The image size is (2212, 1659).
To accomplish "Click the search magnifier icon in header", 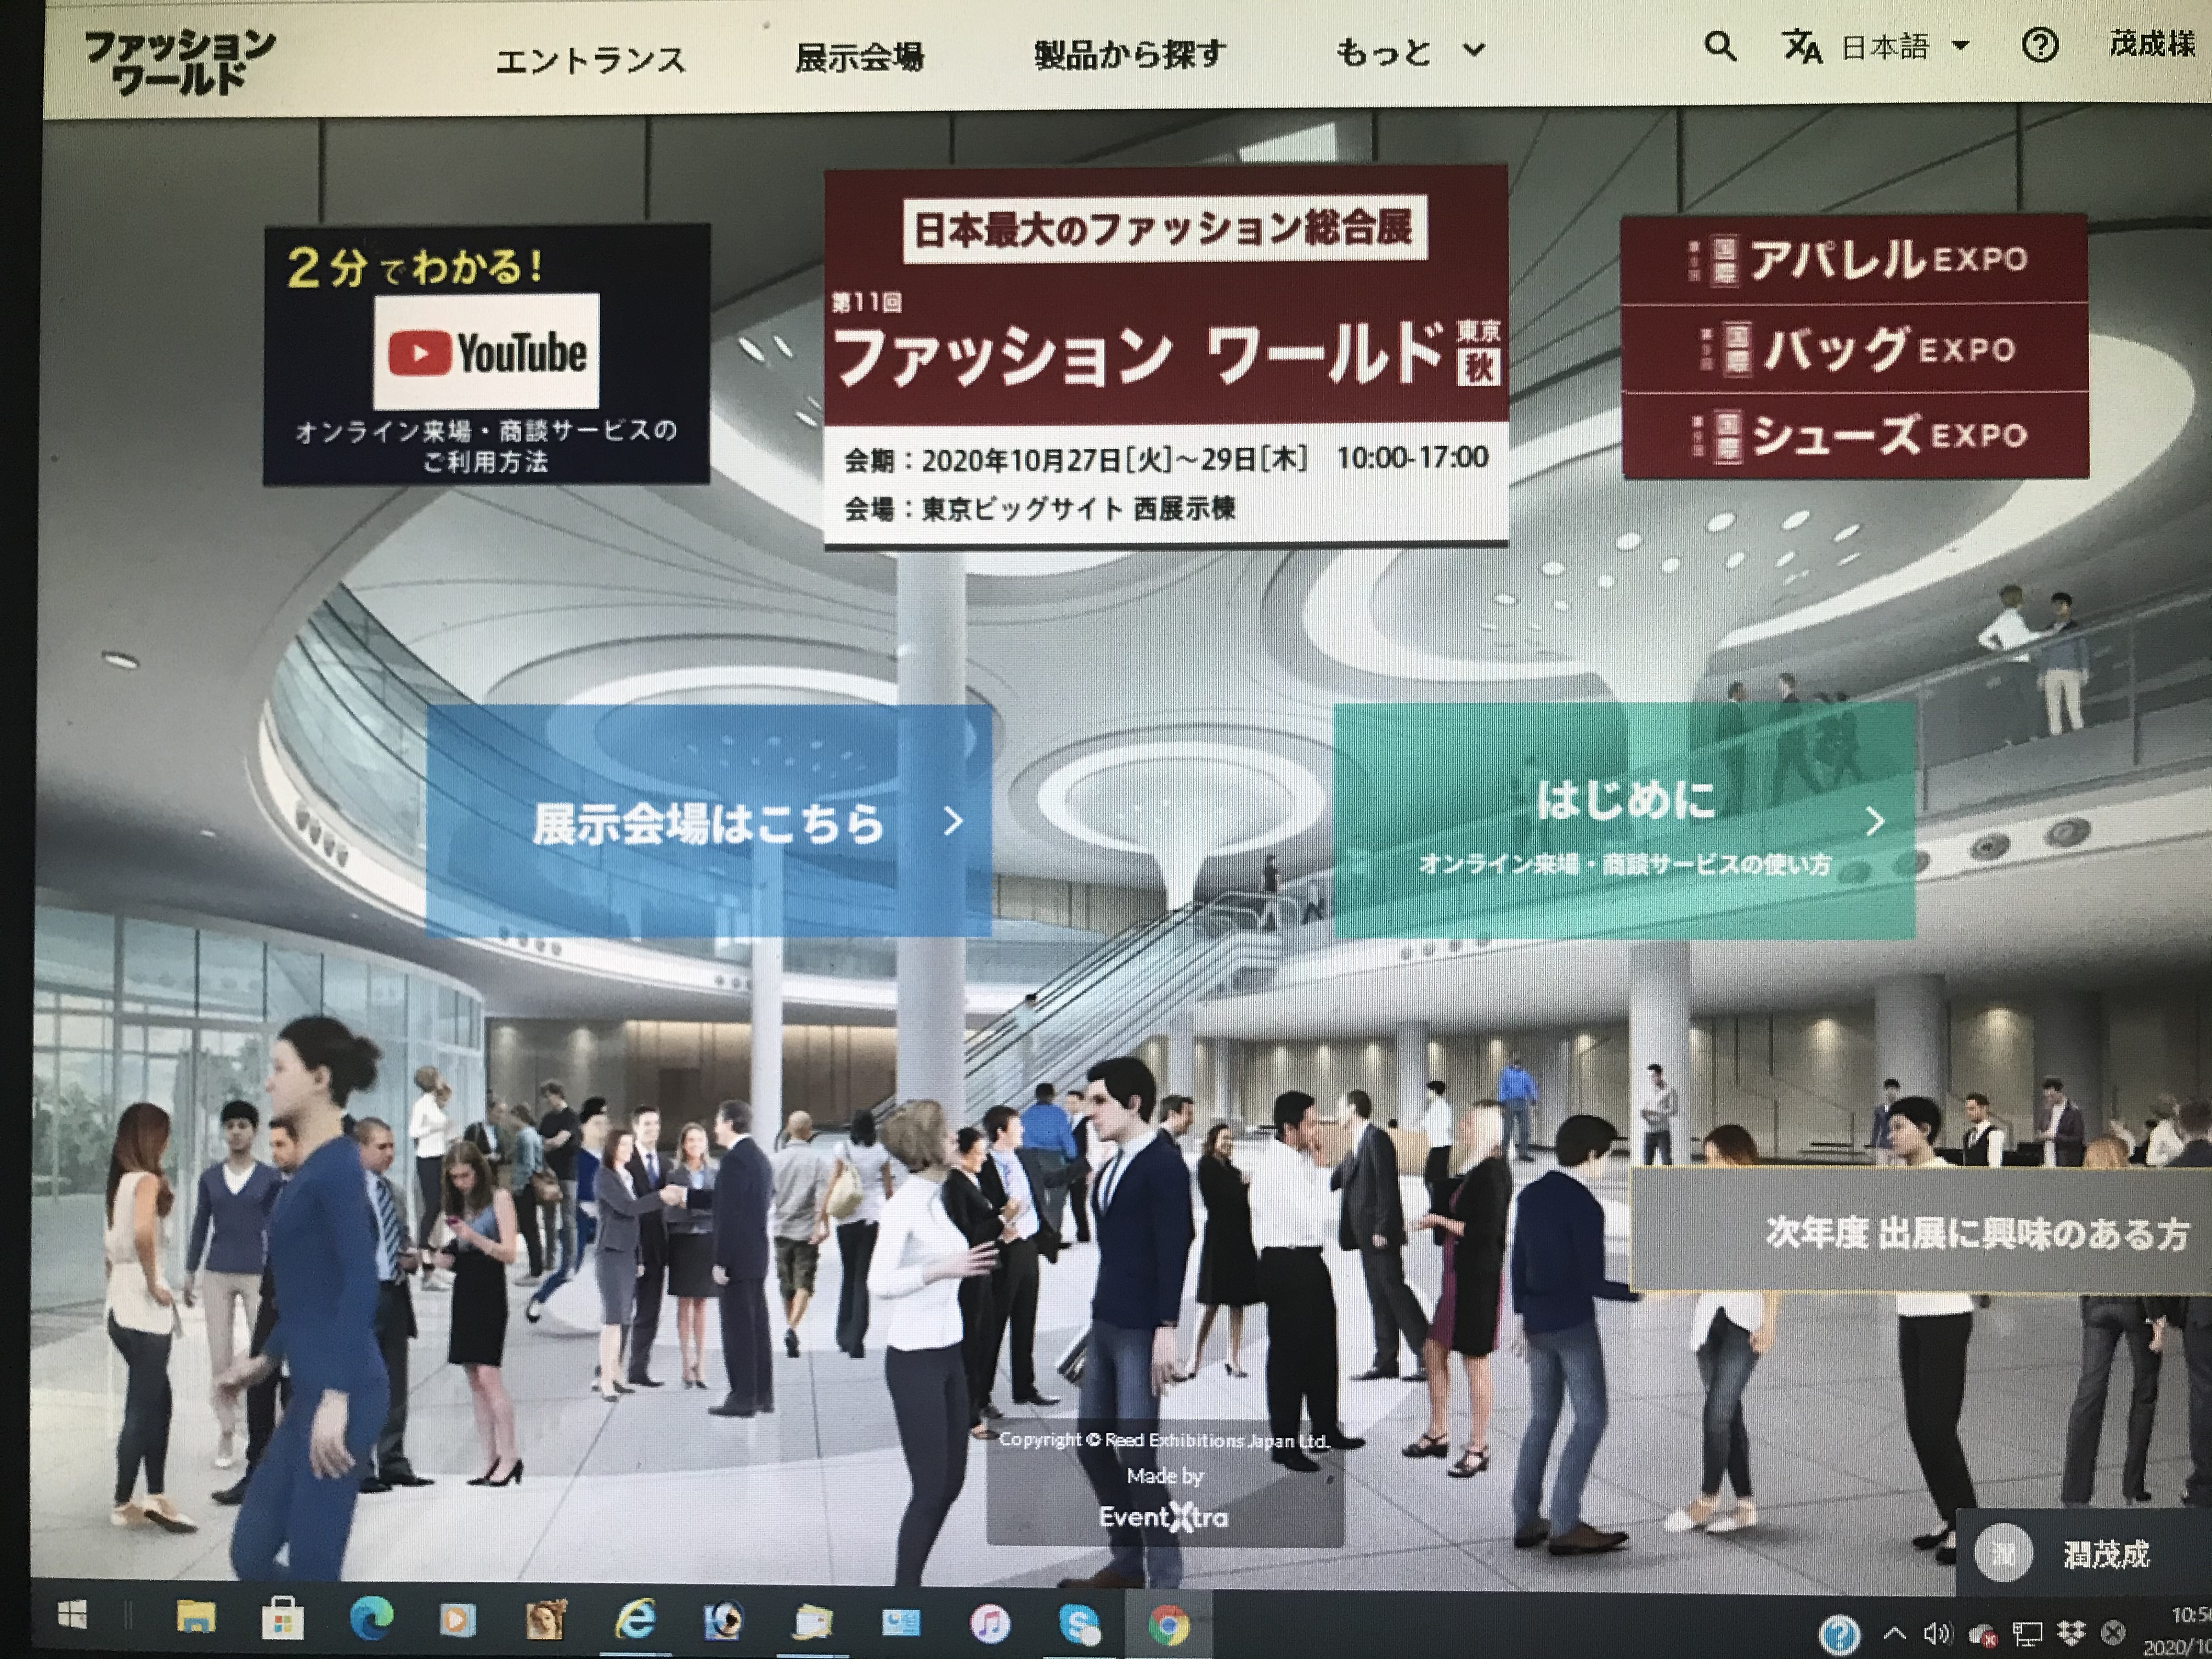I will tap(1720, 46).
